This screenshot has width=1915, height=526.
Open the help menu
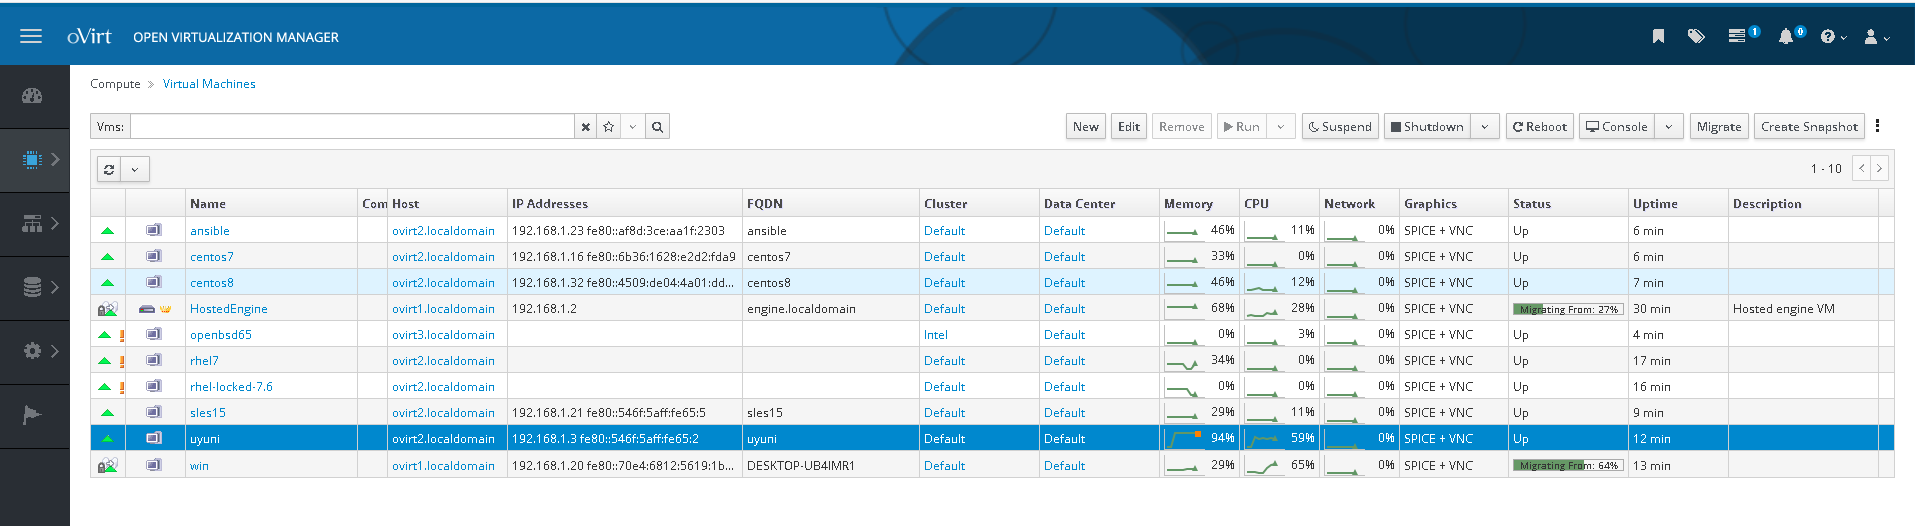[x=1833, y=37]
